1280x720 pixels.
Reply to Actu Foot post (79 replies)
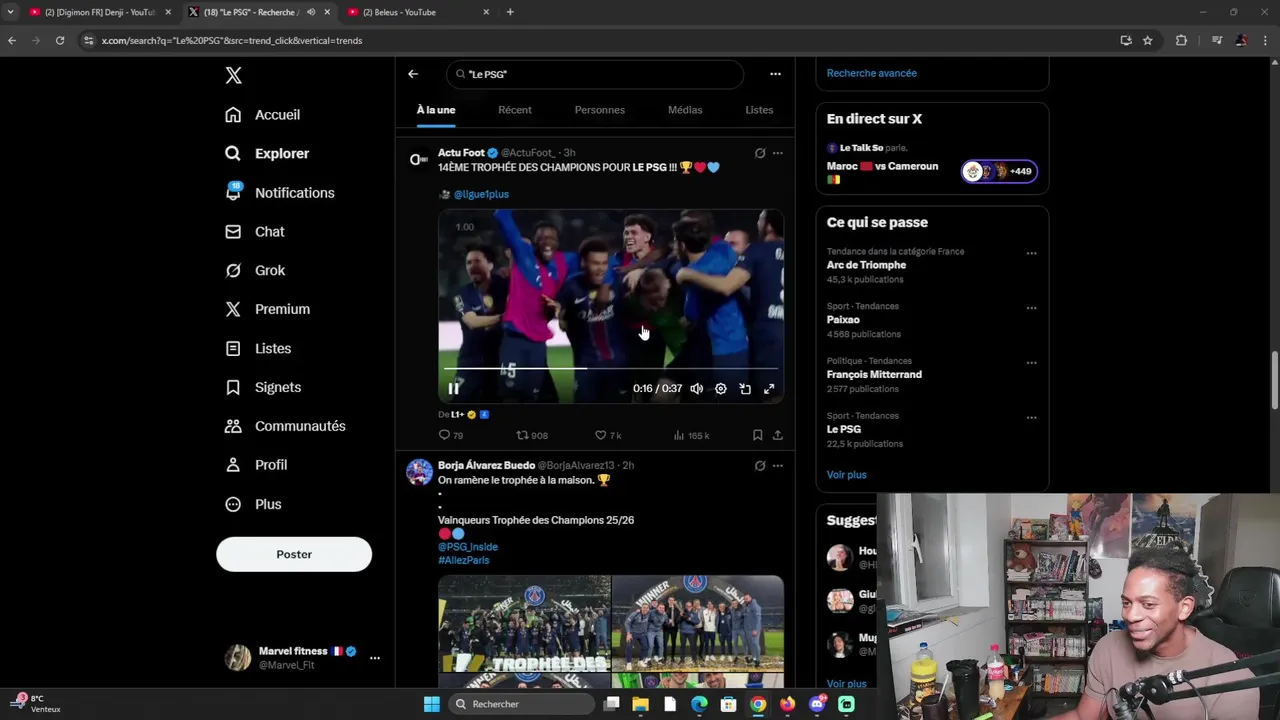point(451,436)
